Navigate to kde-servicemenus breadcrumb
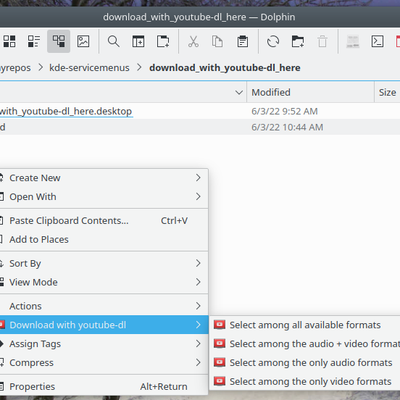Viewport: 400px width, 400px height. [x=89, y=68]
